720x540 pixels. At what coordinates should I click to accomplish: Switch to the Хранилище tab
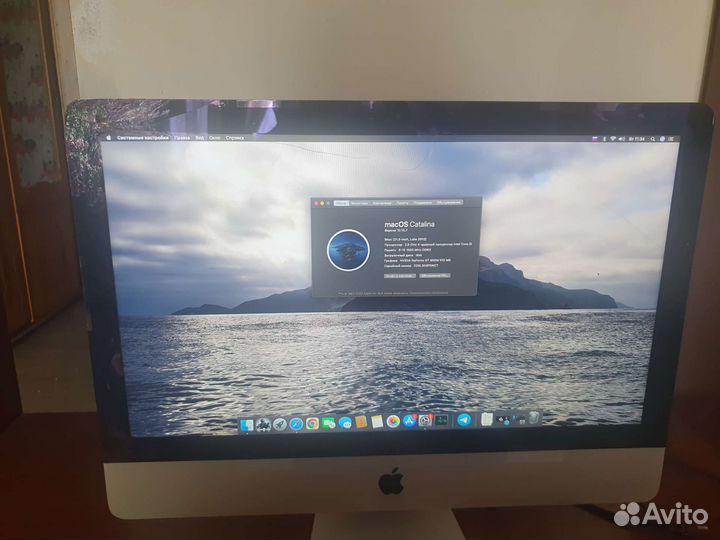click(382, 203)
